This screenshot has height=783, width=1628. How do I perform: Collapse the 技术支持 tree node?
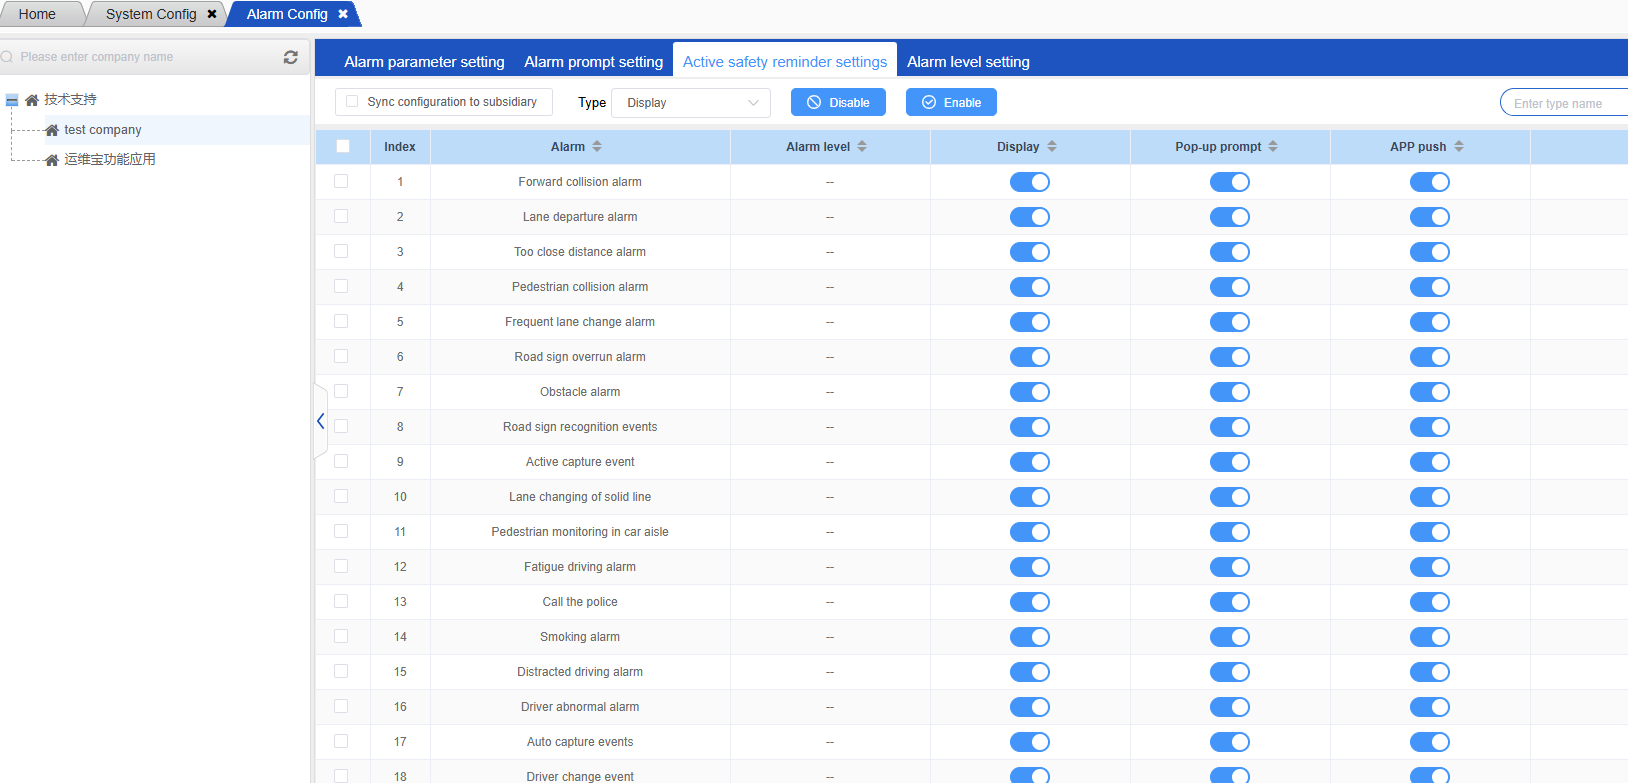(12, 100)
